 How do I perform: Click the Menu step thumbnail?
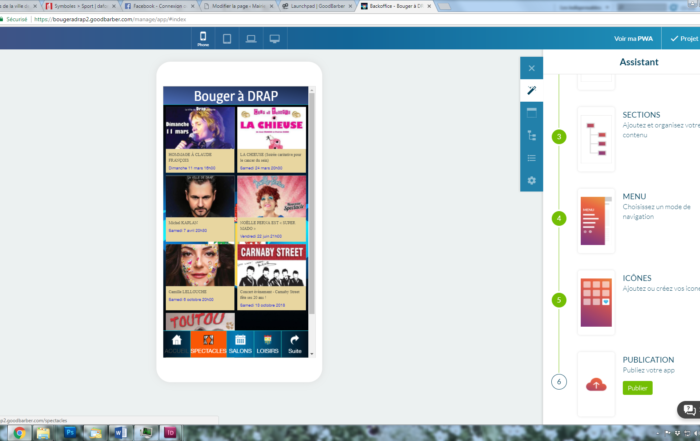(596, 221)
